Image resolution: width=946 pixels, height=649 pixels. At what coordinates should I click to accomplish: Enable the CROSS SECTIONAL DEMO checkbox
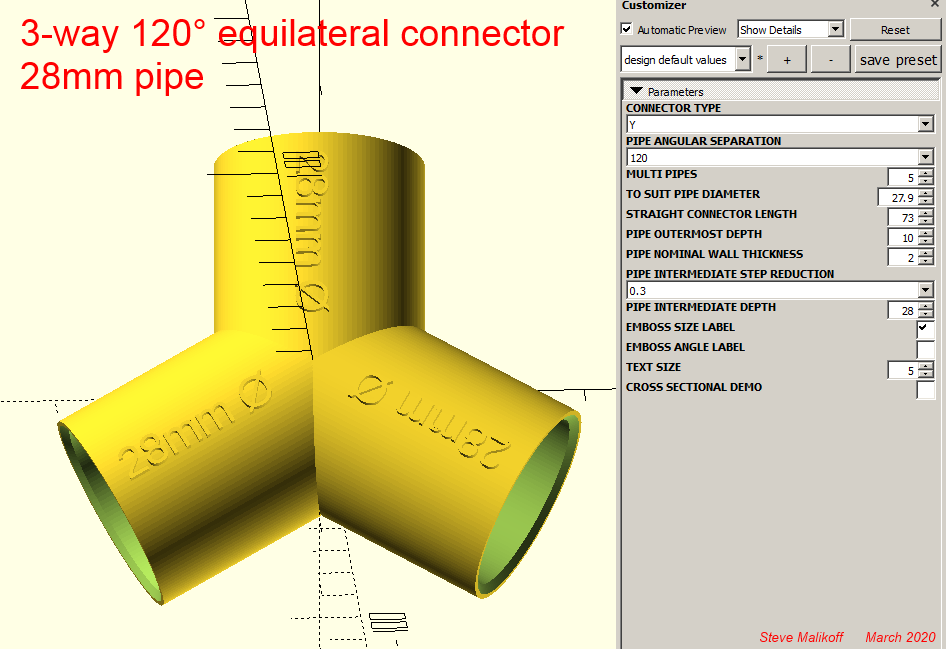tap(924, 389)
